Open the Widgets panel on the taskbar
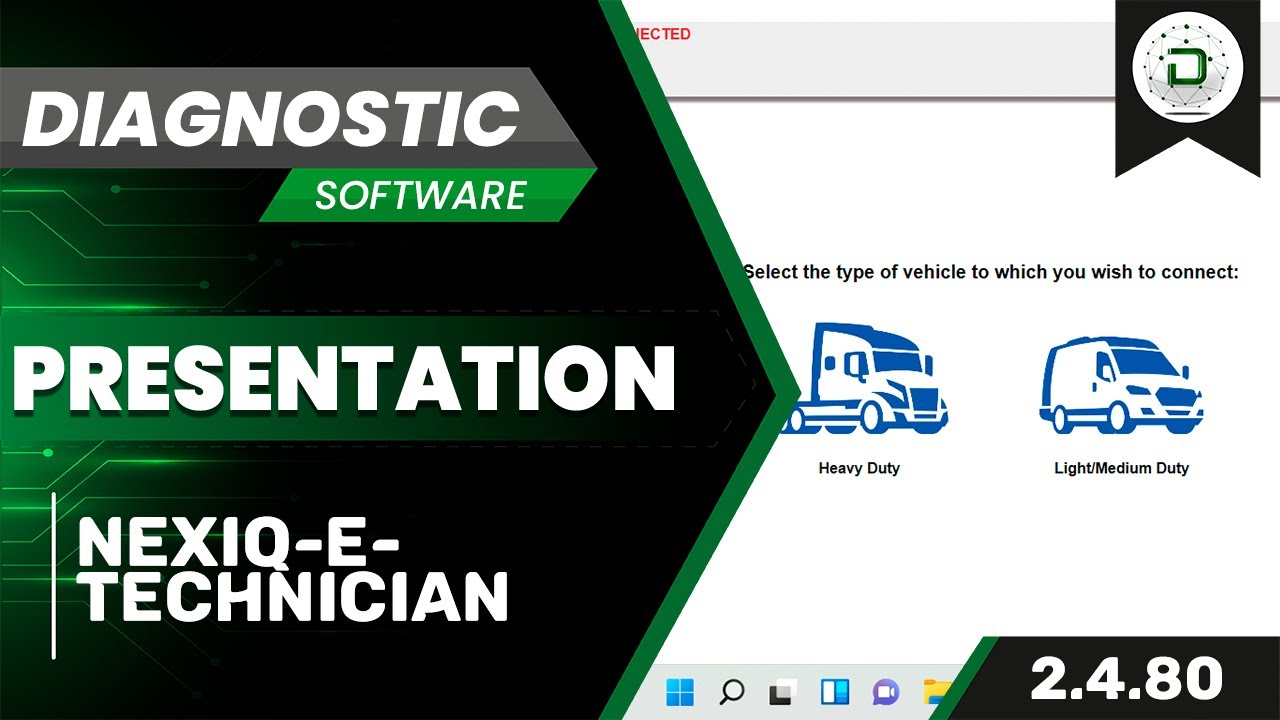Viewport: 1280px width, 720px height. pos(834,691)
